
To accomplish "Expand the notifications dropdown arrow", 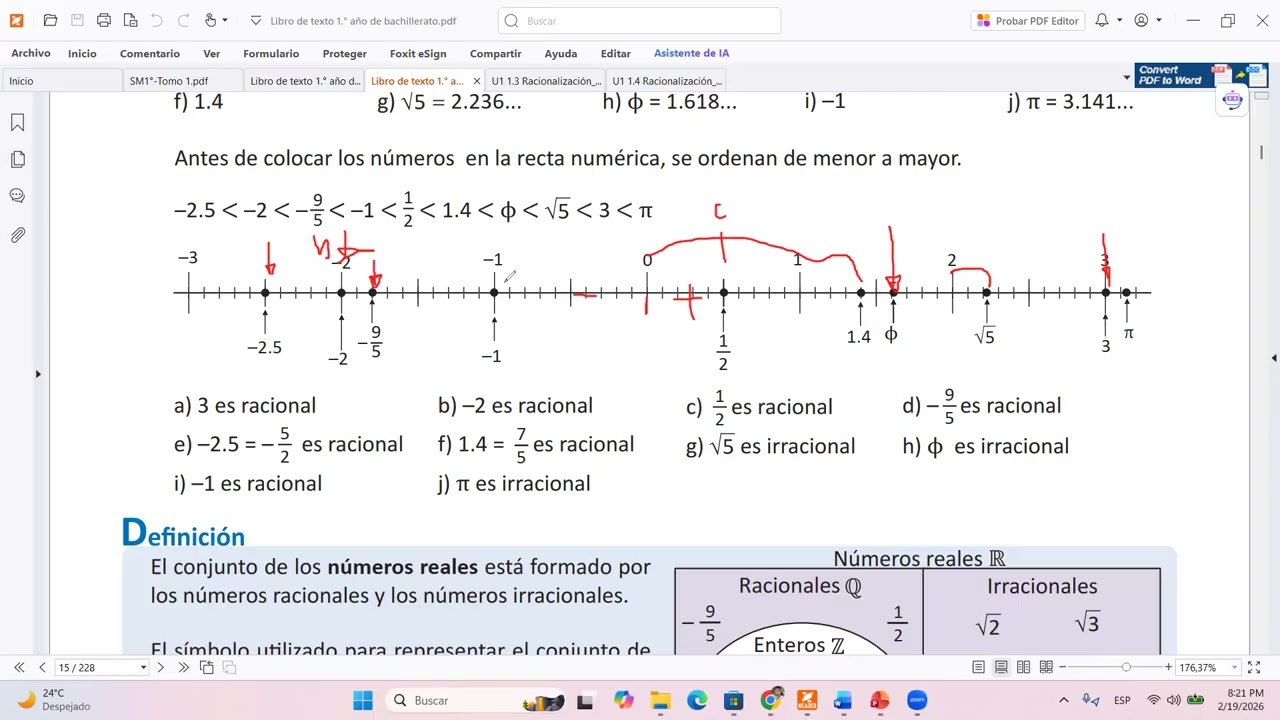I will 1120,20.
